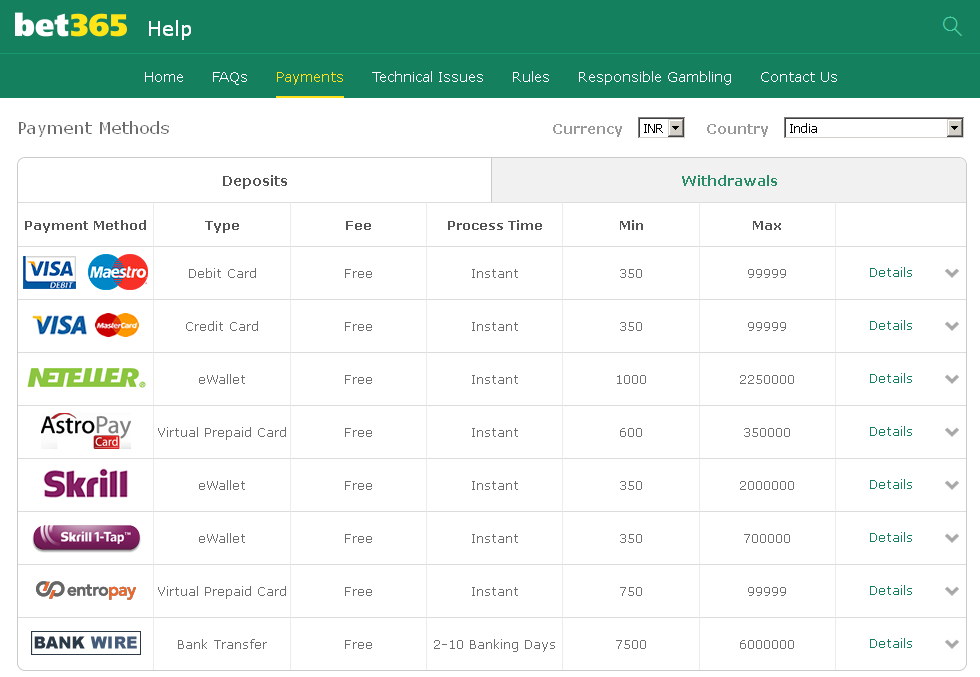This screenshot has height=677, width=980.
Task: Select the Payments menu item
Action: click(309, 77)
